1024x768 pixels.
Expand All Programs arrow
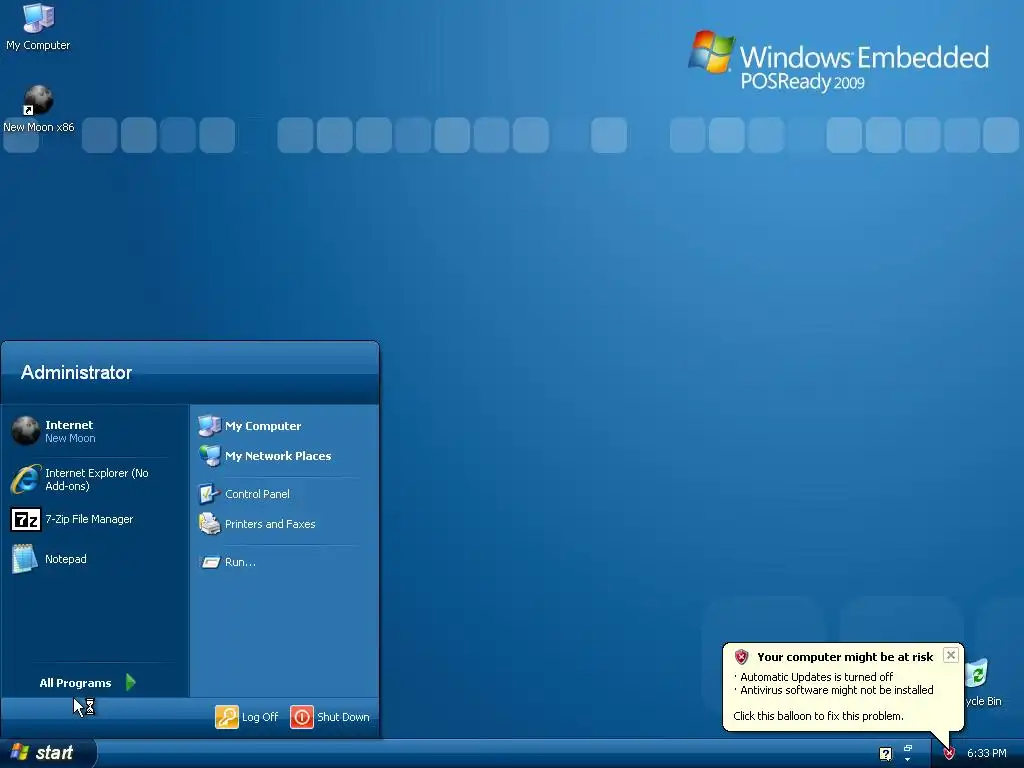(x=131, y=682)
